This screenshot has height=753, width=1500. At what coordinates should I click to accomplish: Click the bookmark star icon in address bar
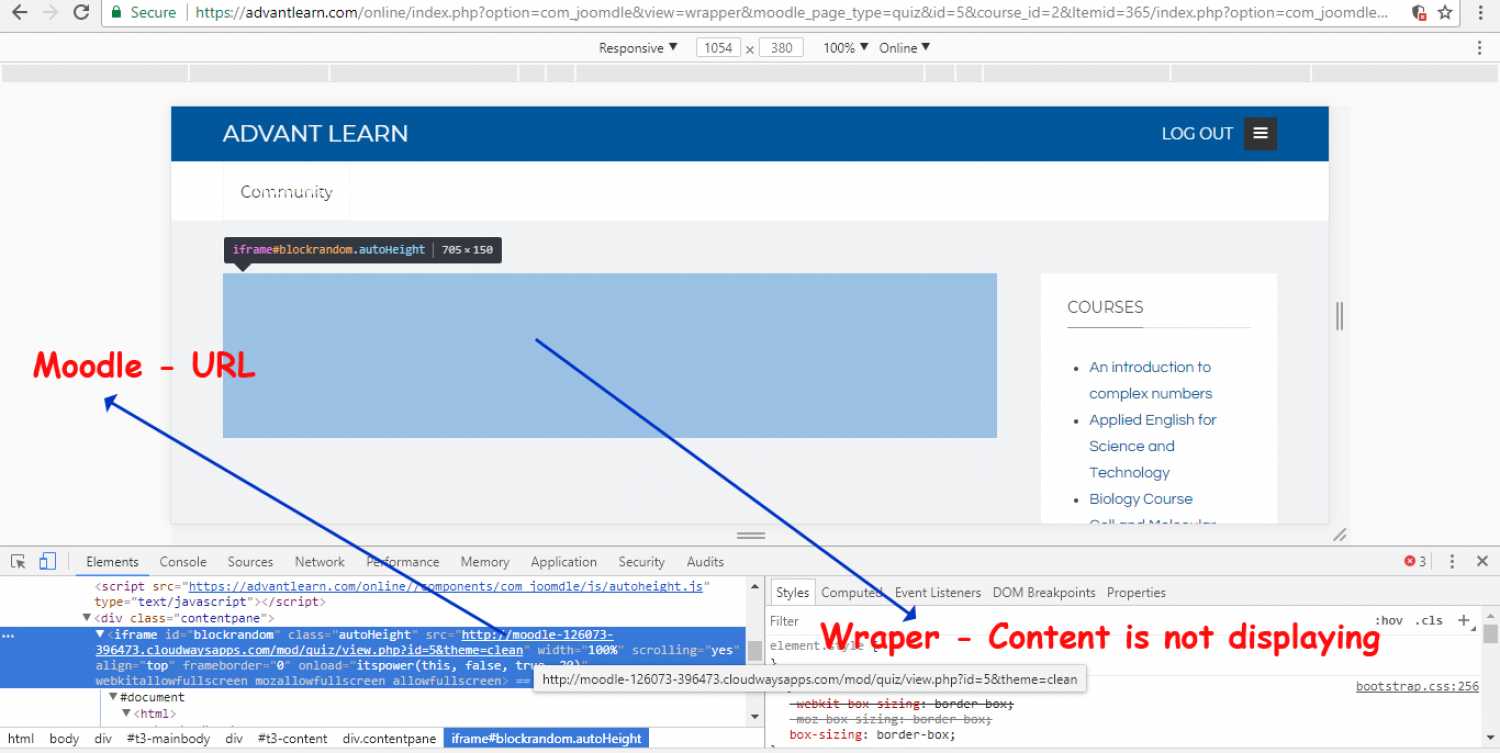coord(1445,13)
